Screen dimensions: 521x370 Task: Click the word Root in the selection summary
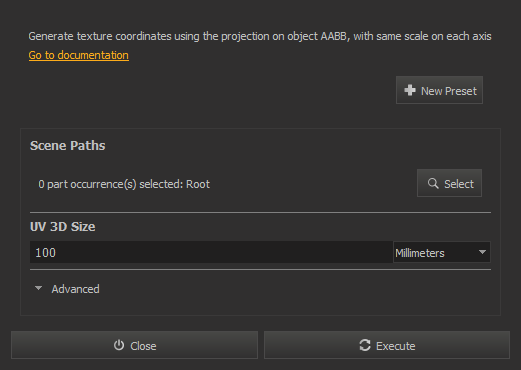(x=198, y=184)
